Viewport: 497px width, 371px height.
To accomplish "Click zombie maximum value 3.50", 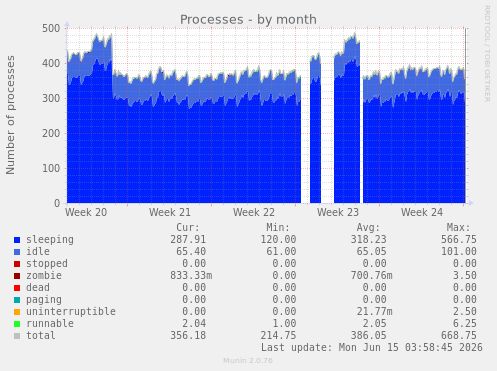I will point(465,276).
